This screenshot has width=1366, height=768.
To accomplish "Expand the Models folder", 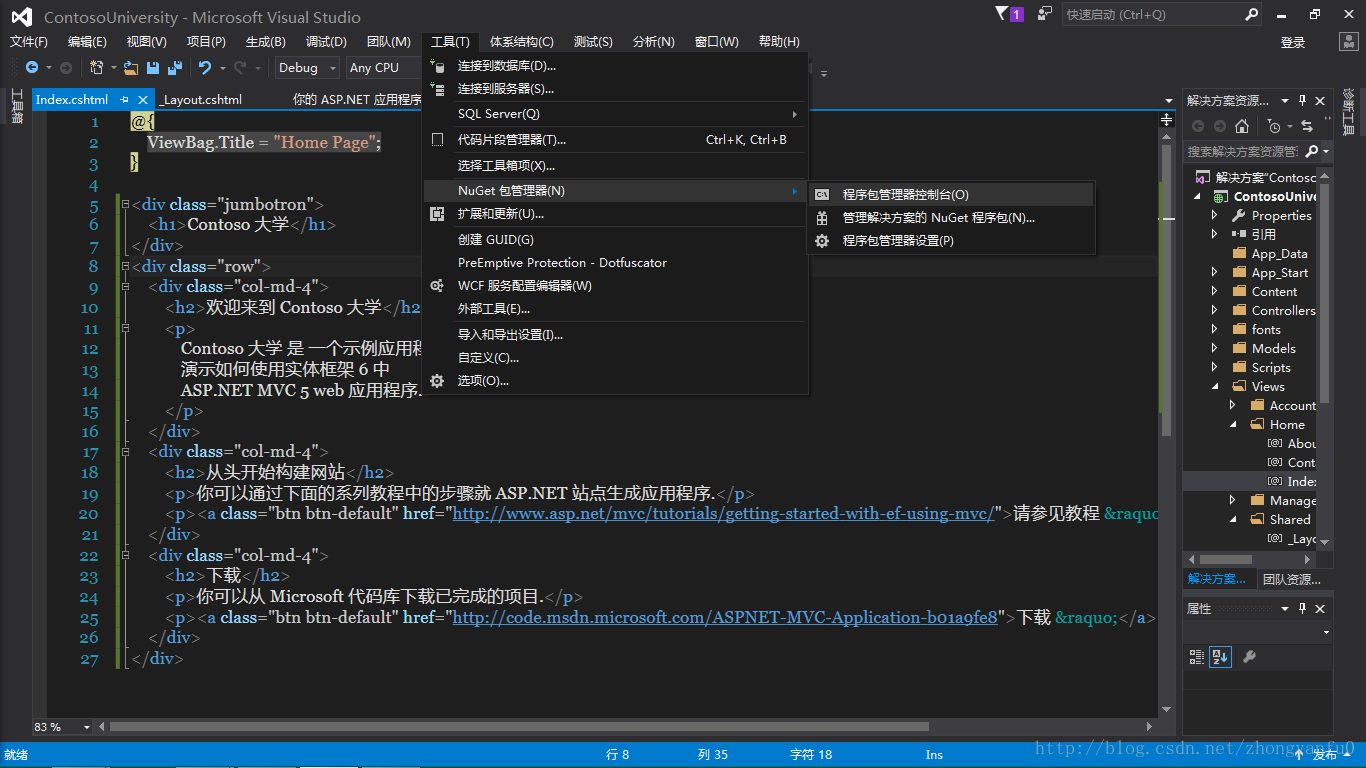I will click(1214, 349).
